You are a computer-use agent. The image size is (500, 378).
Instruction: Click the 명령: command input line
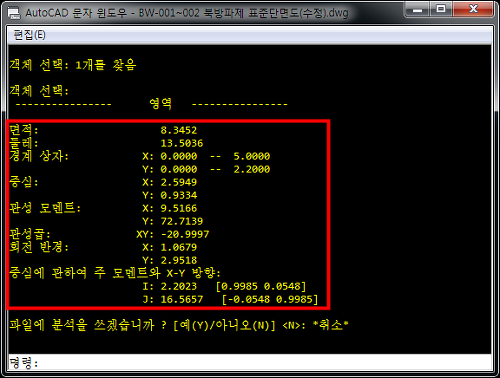pyautogui.click(x=249, y=362)
